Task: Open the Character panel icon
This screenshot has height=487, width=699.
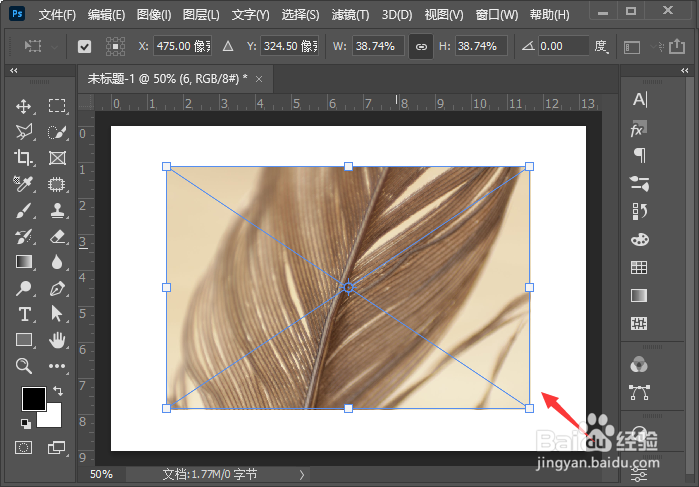Action: pyautogui.click(x=640, y=99)
